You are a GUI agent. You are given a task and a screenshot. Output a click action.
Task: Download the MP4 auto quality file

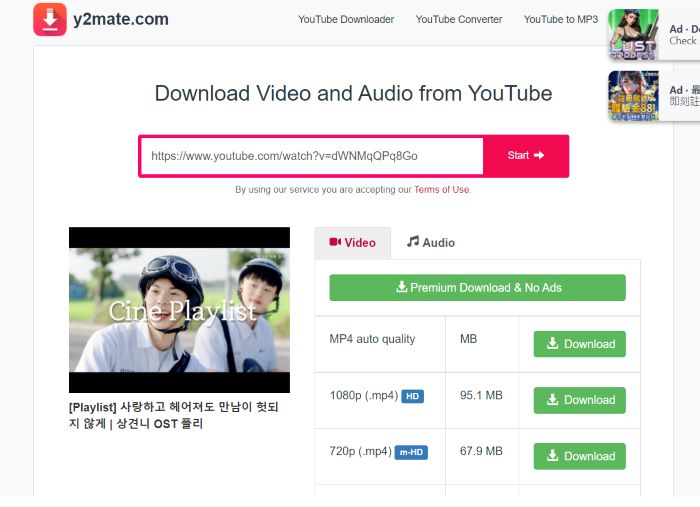[580, 344]
